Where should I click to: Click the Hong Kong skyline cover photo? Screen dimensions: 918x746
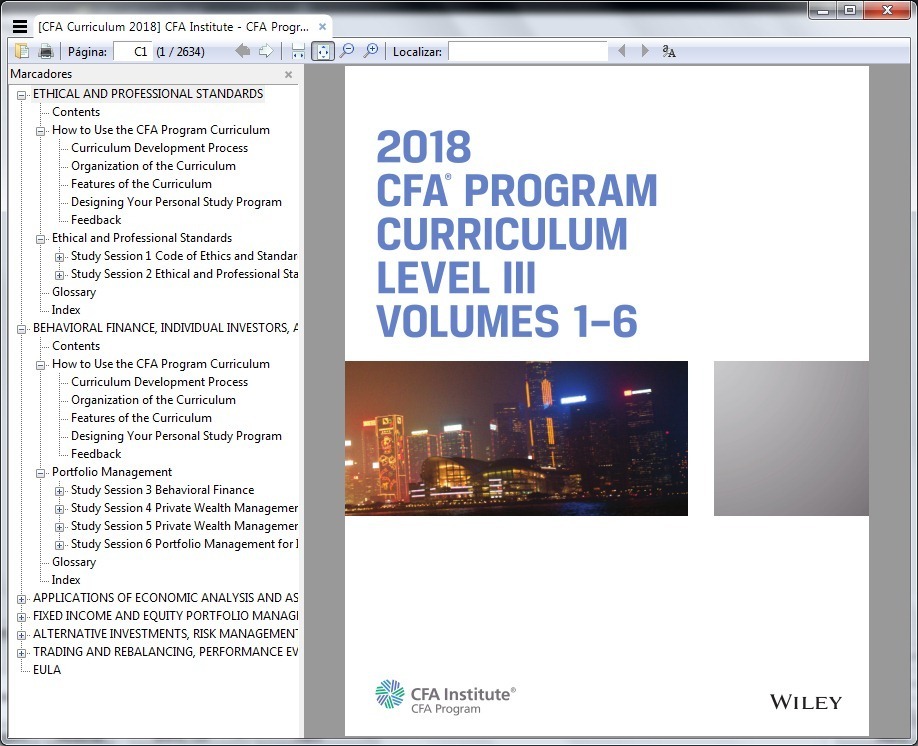point(516,438)
